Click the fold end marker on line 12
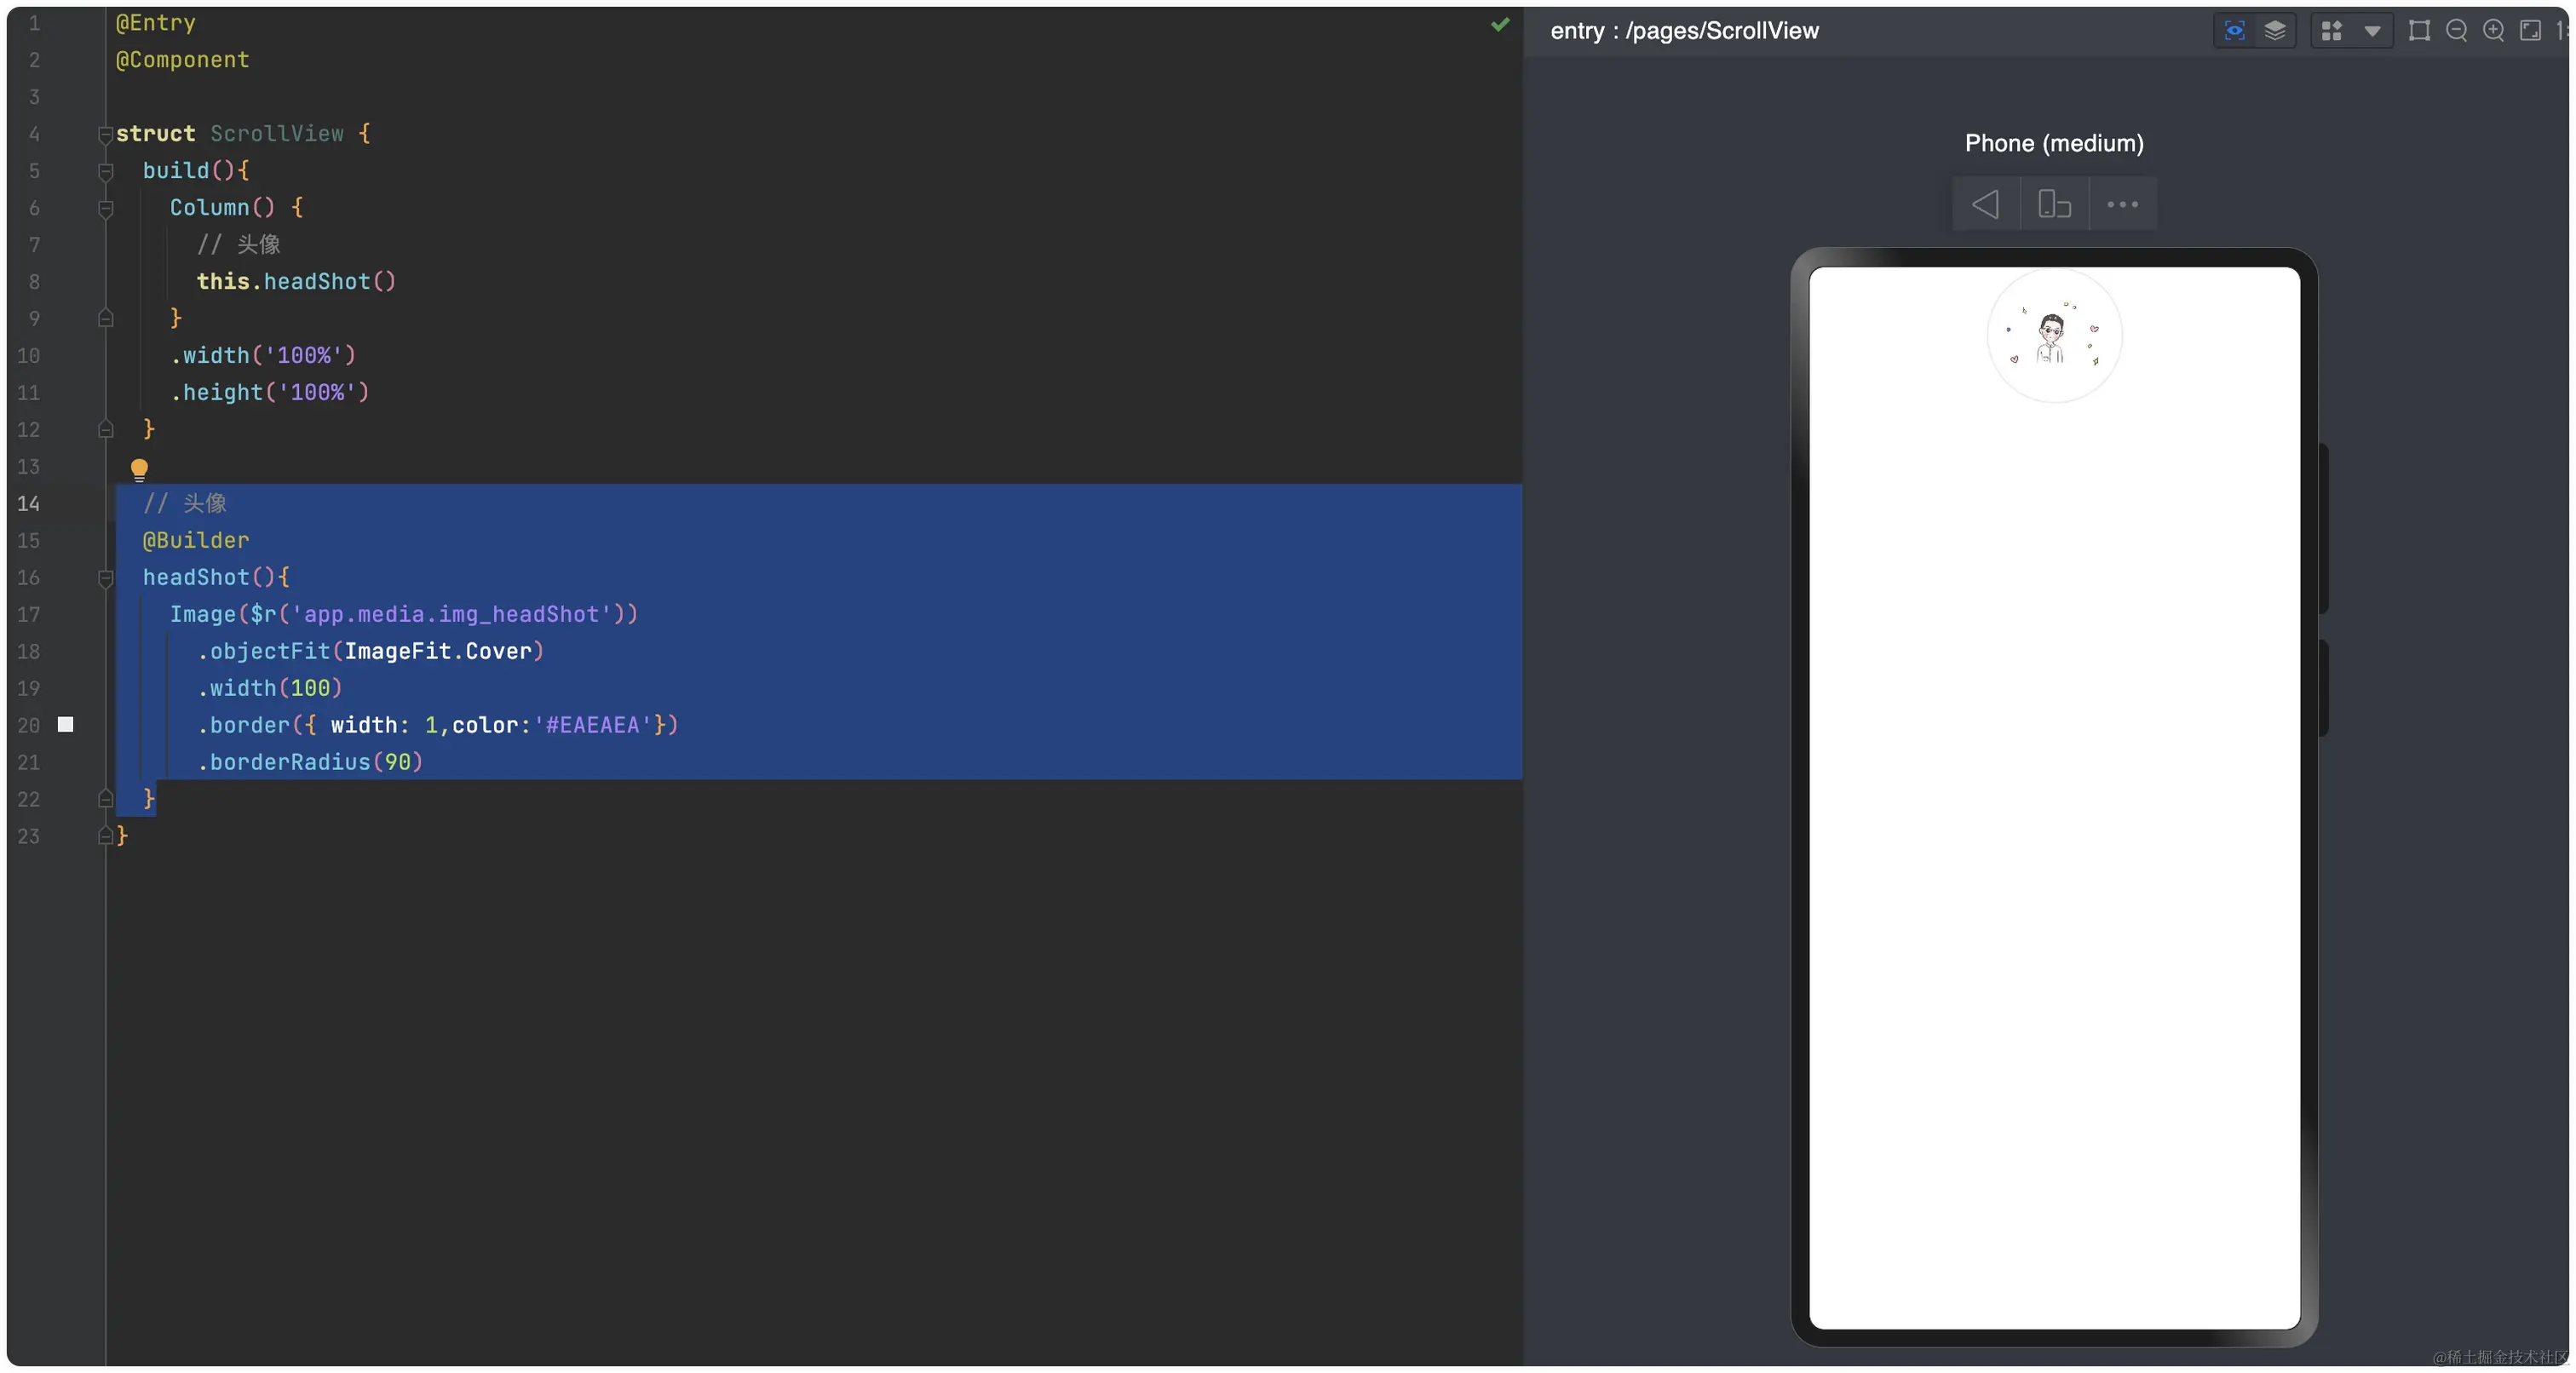This screenshot has width=2576, height=1373. (105, 430)
